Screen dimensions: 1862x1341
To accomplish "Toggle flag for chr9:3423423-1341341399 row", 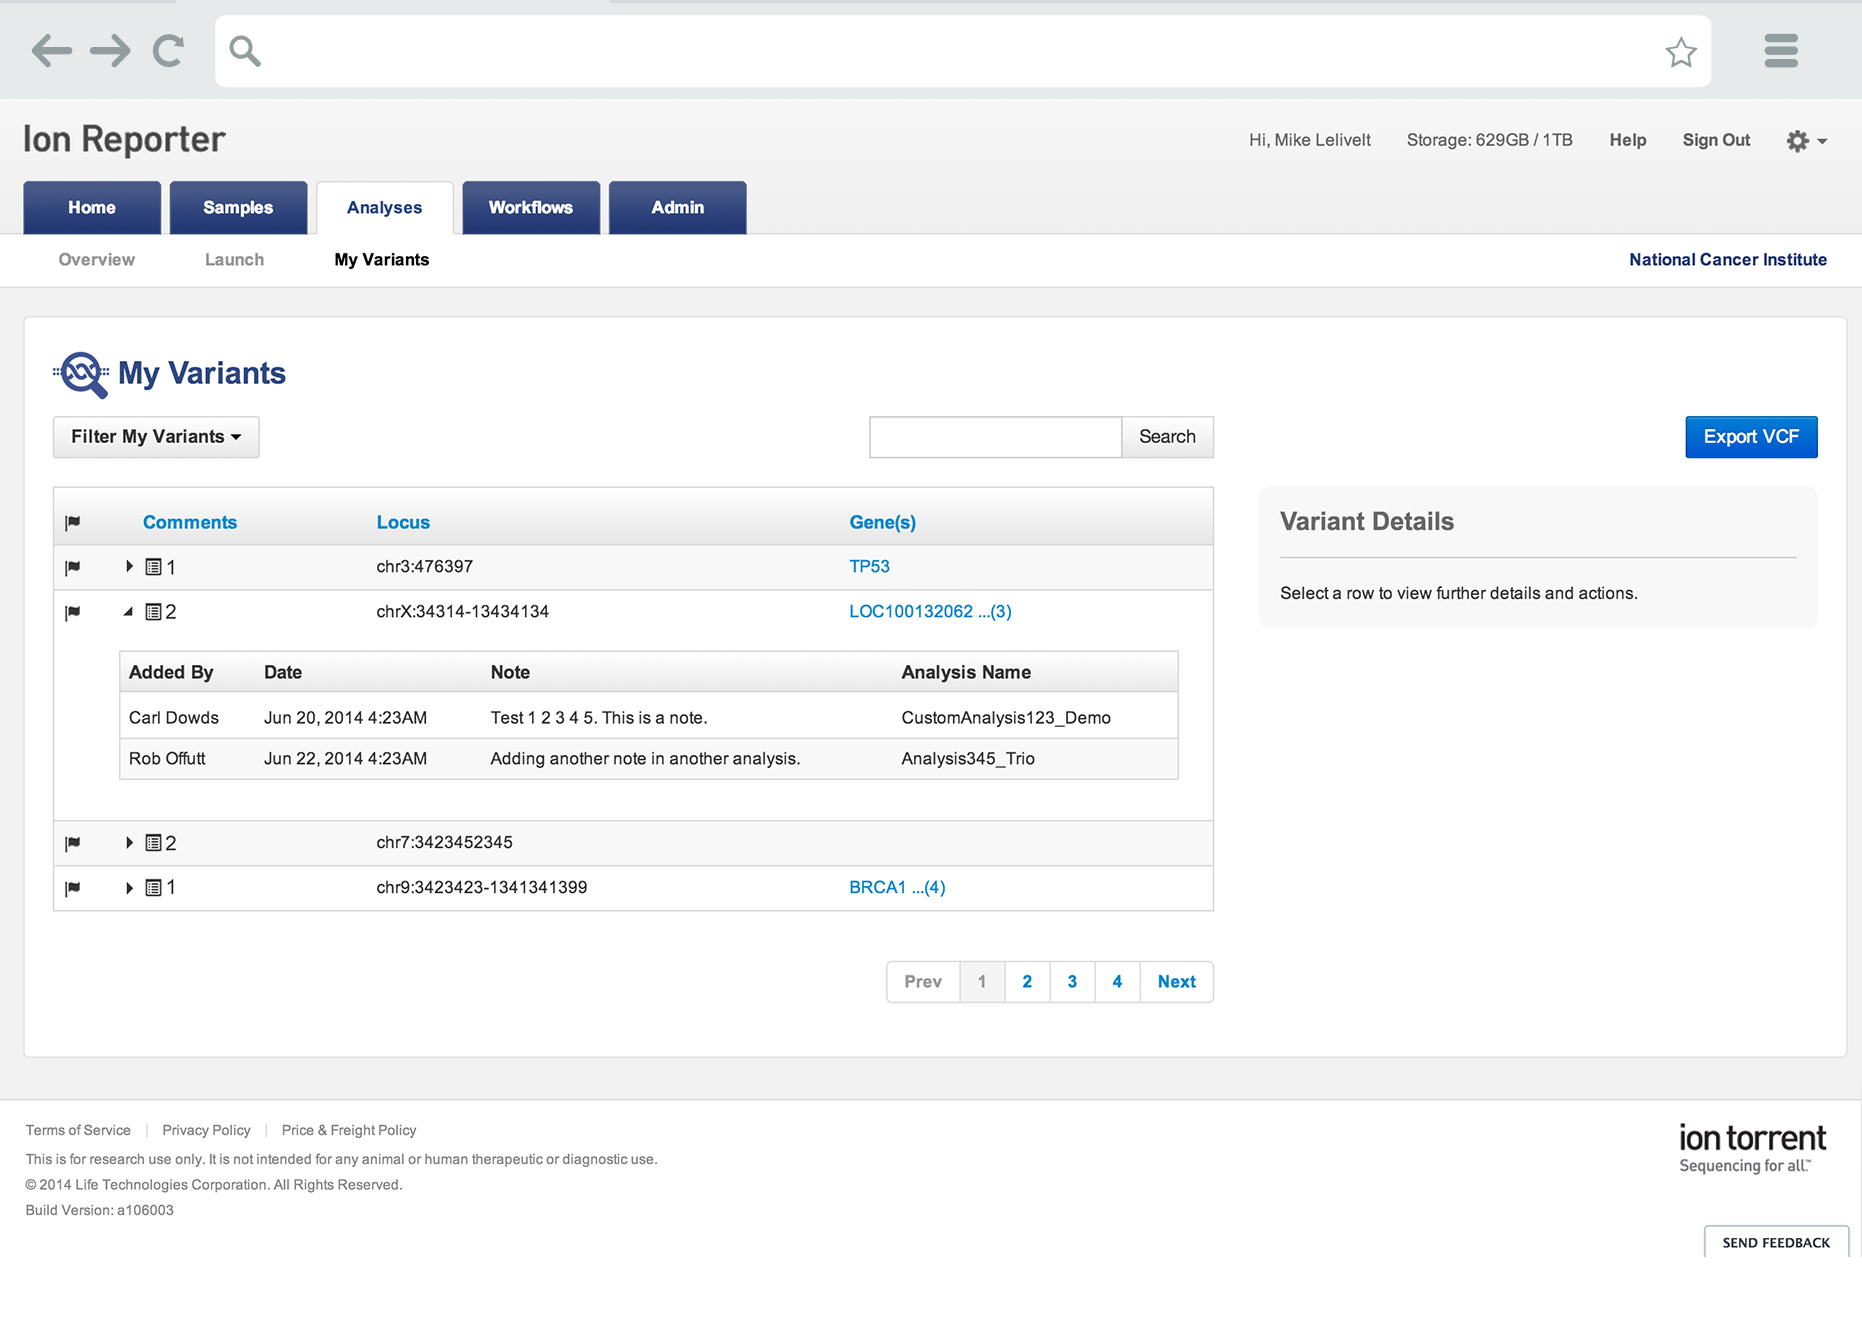I will coord(73,889).
